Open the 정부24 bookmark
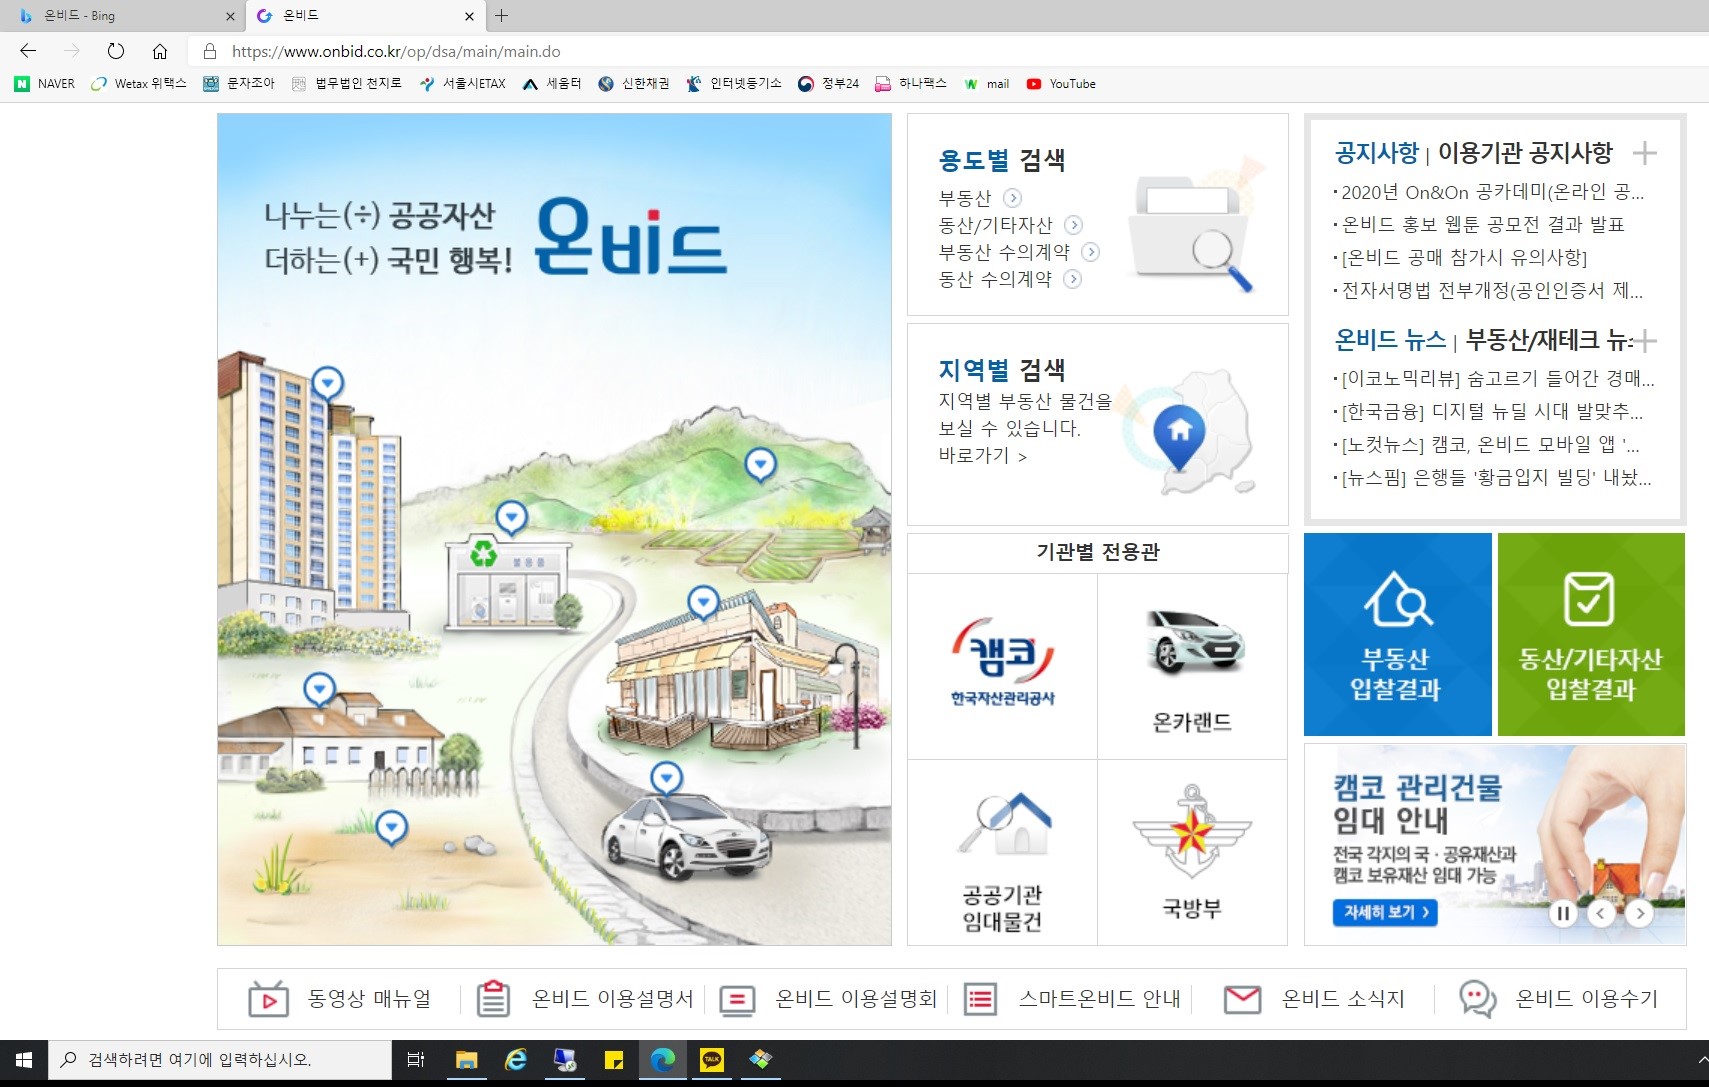Image resolution: width=1709 pixels, height=1087 pixels. click(828, 84)
